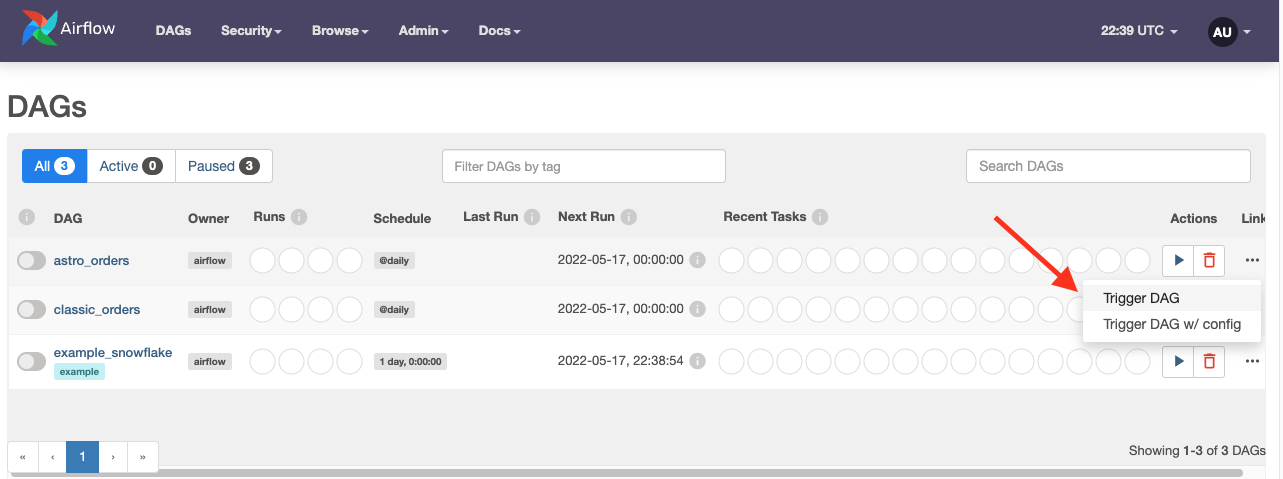The image size is (1283, 479).
Task: Expand the Security dropdown menu
Action: click(251, 31)
